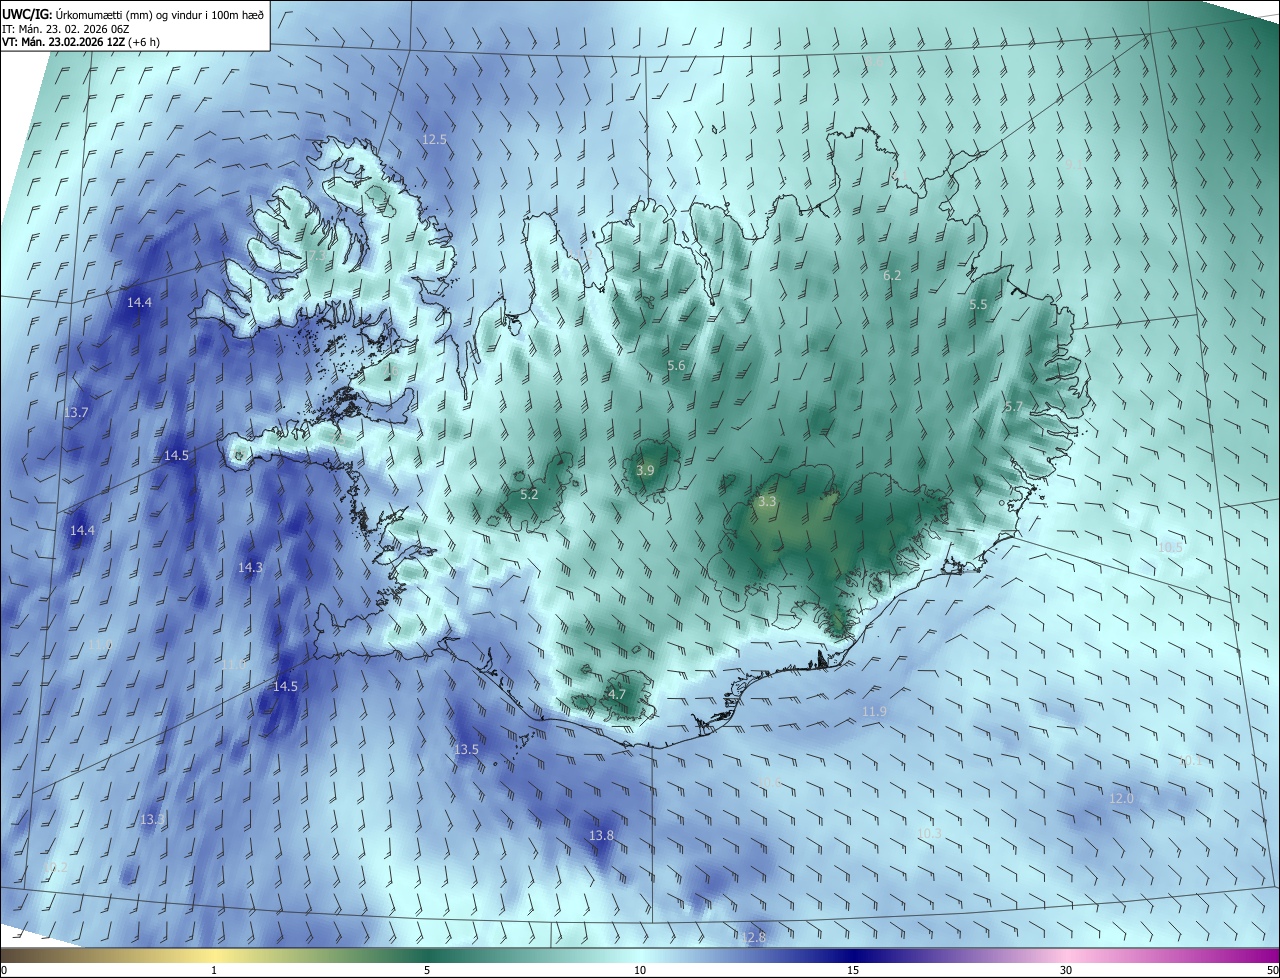Click the 13.7 value label on the map
Viewport: 1280px width, 978px height.
click(76, 412)
